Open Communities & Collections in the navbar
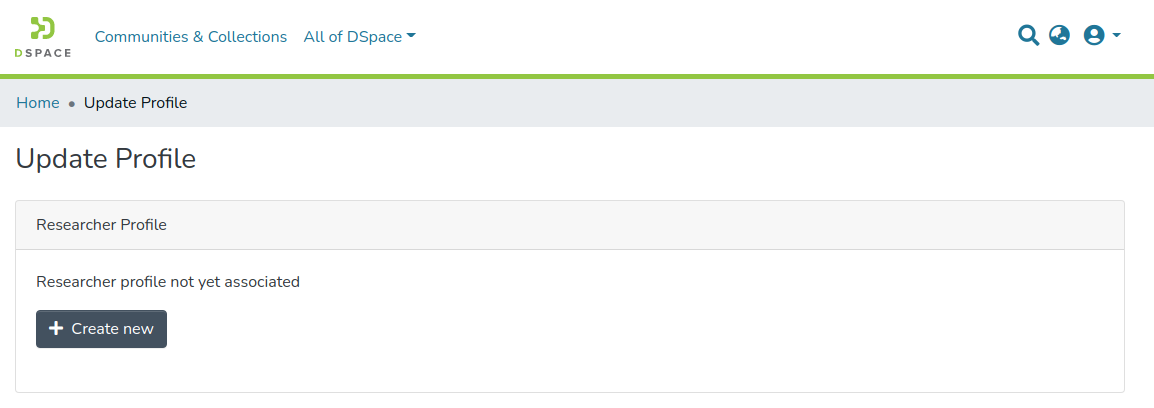The image size is (1154, 408). tap(191, 37)
